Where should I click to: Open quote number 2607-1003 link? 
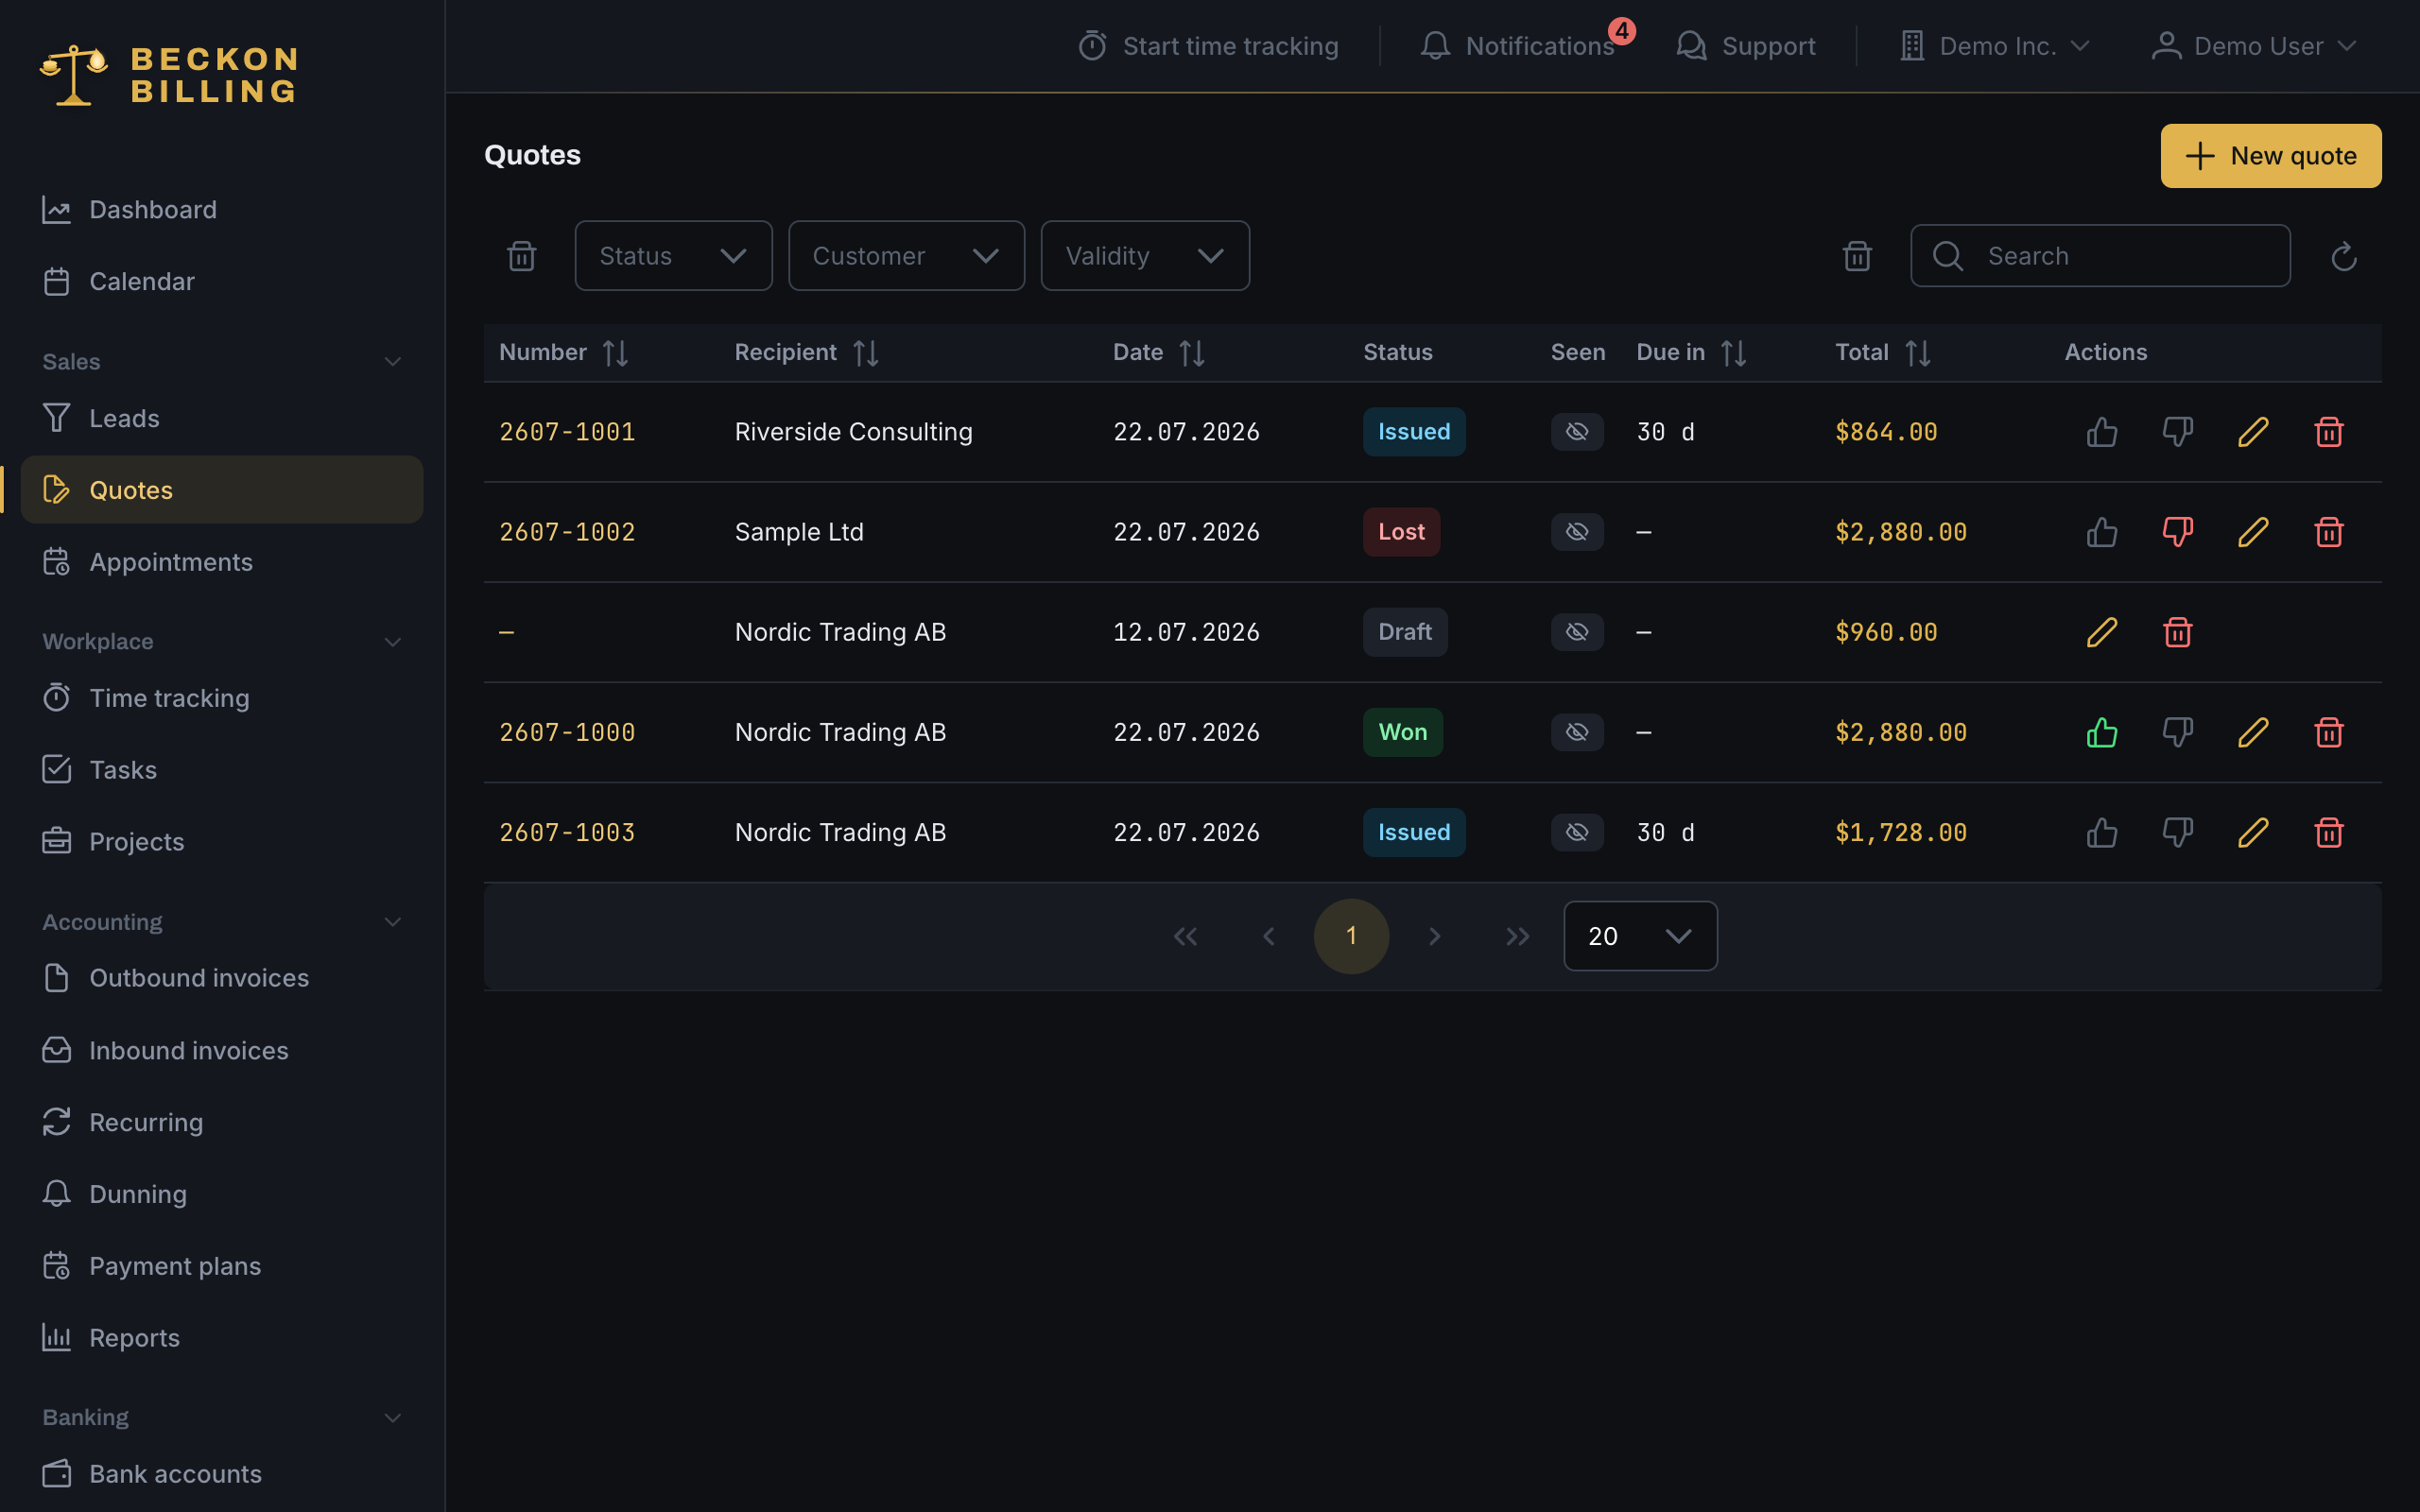pos(567,832)
